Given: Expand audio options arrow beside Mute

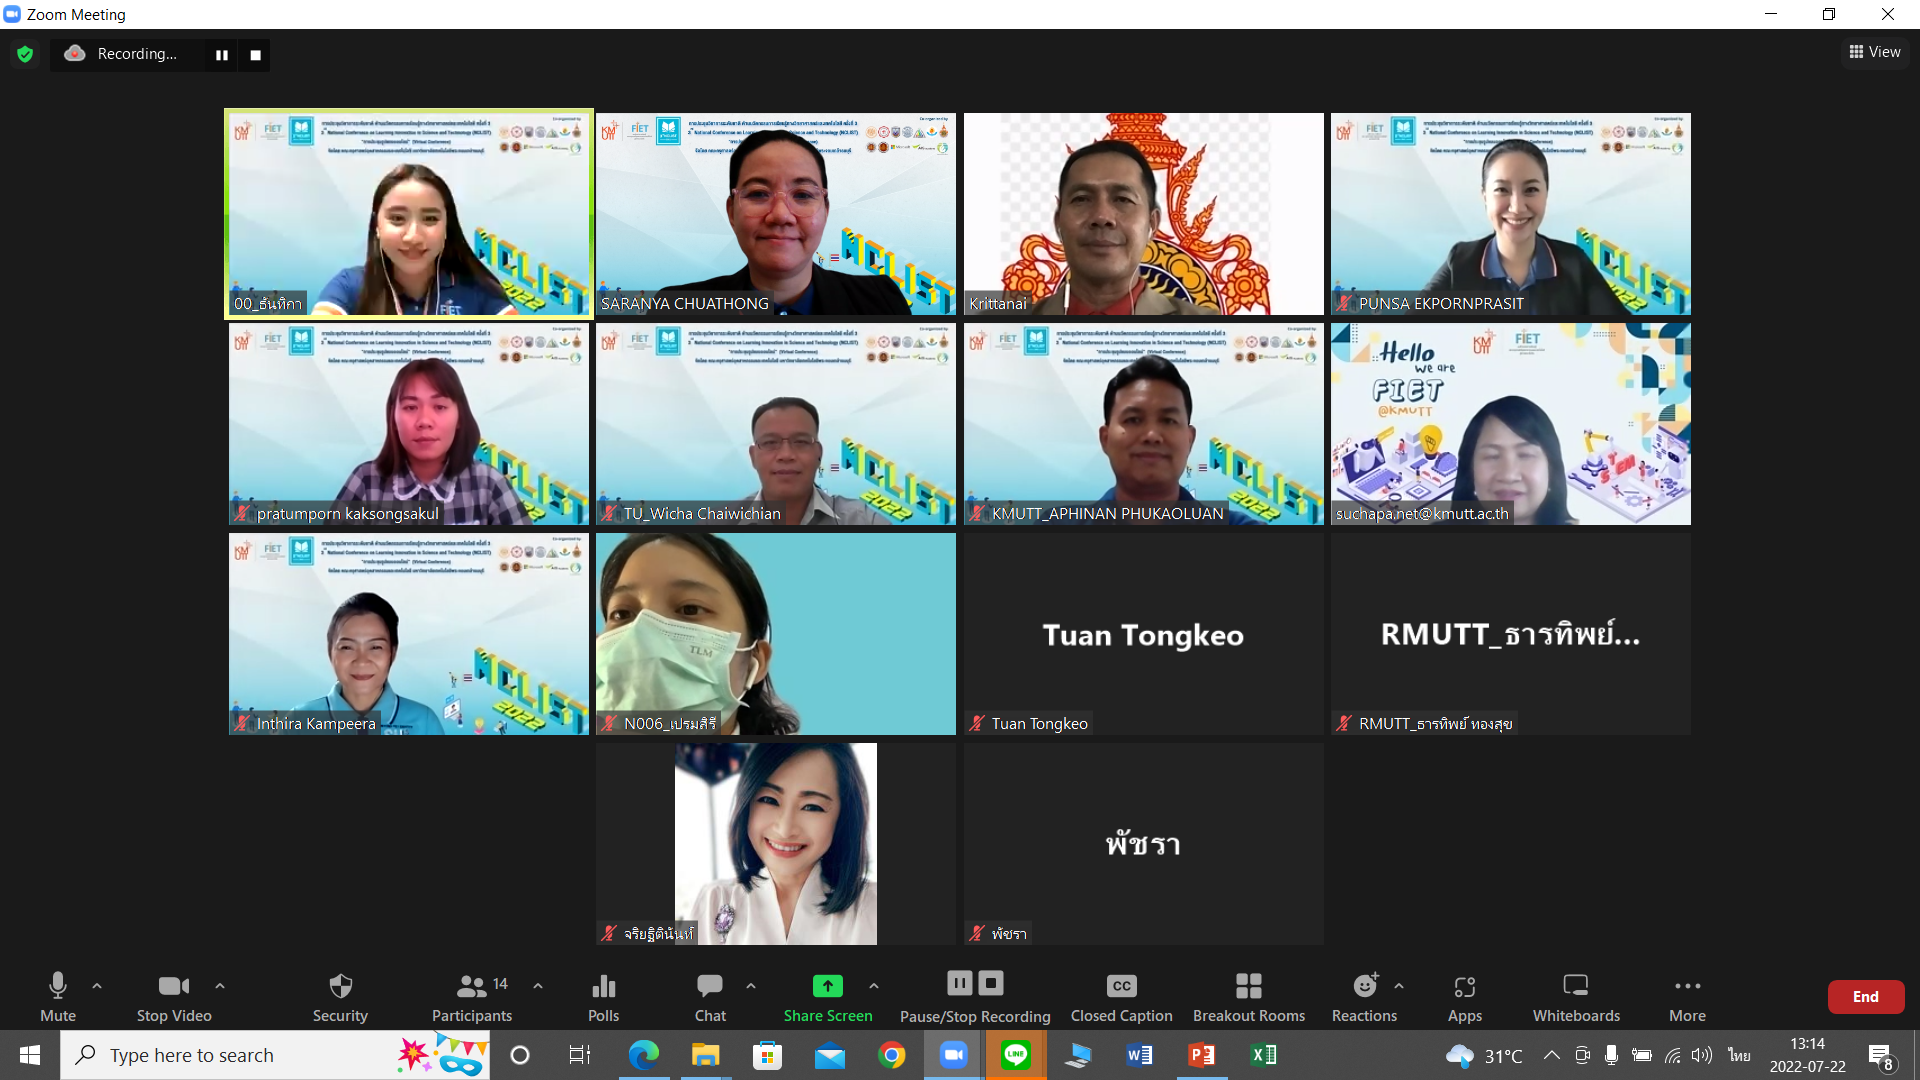Looking at the screenshot, I should [97, 986].
